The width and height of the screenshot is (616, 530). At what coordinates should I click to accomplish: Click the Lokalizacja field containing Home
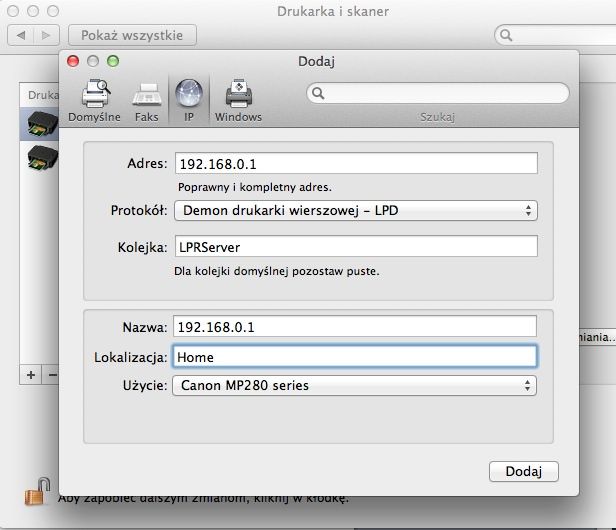[355, 356]
